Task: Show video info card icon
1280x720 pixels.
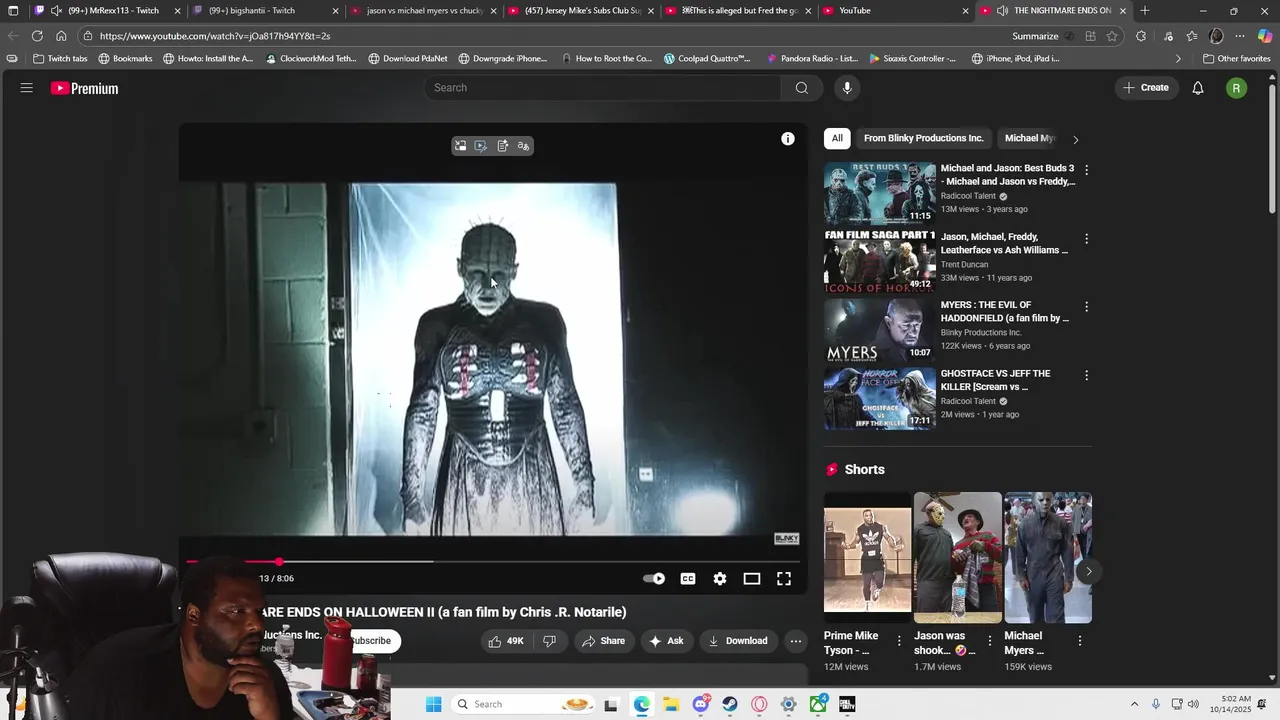Action: (788, 139)
